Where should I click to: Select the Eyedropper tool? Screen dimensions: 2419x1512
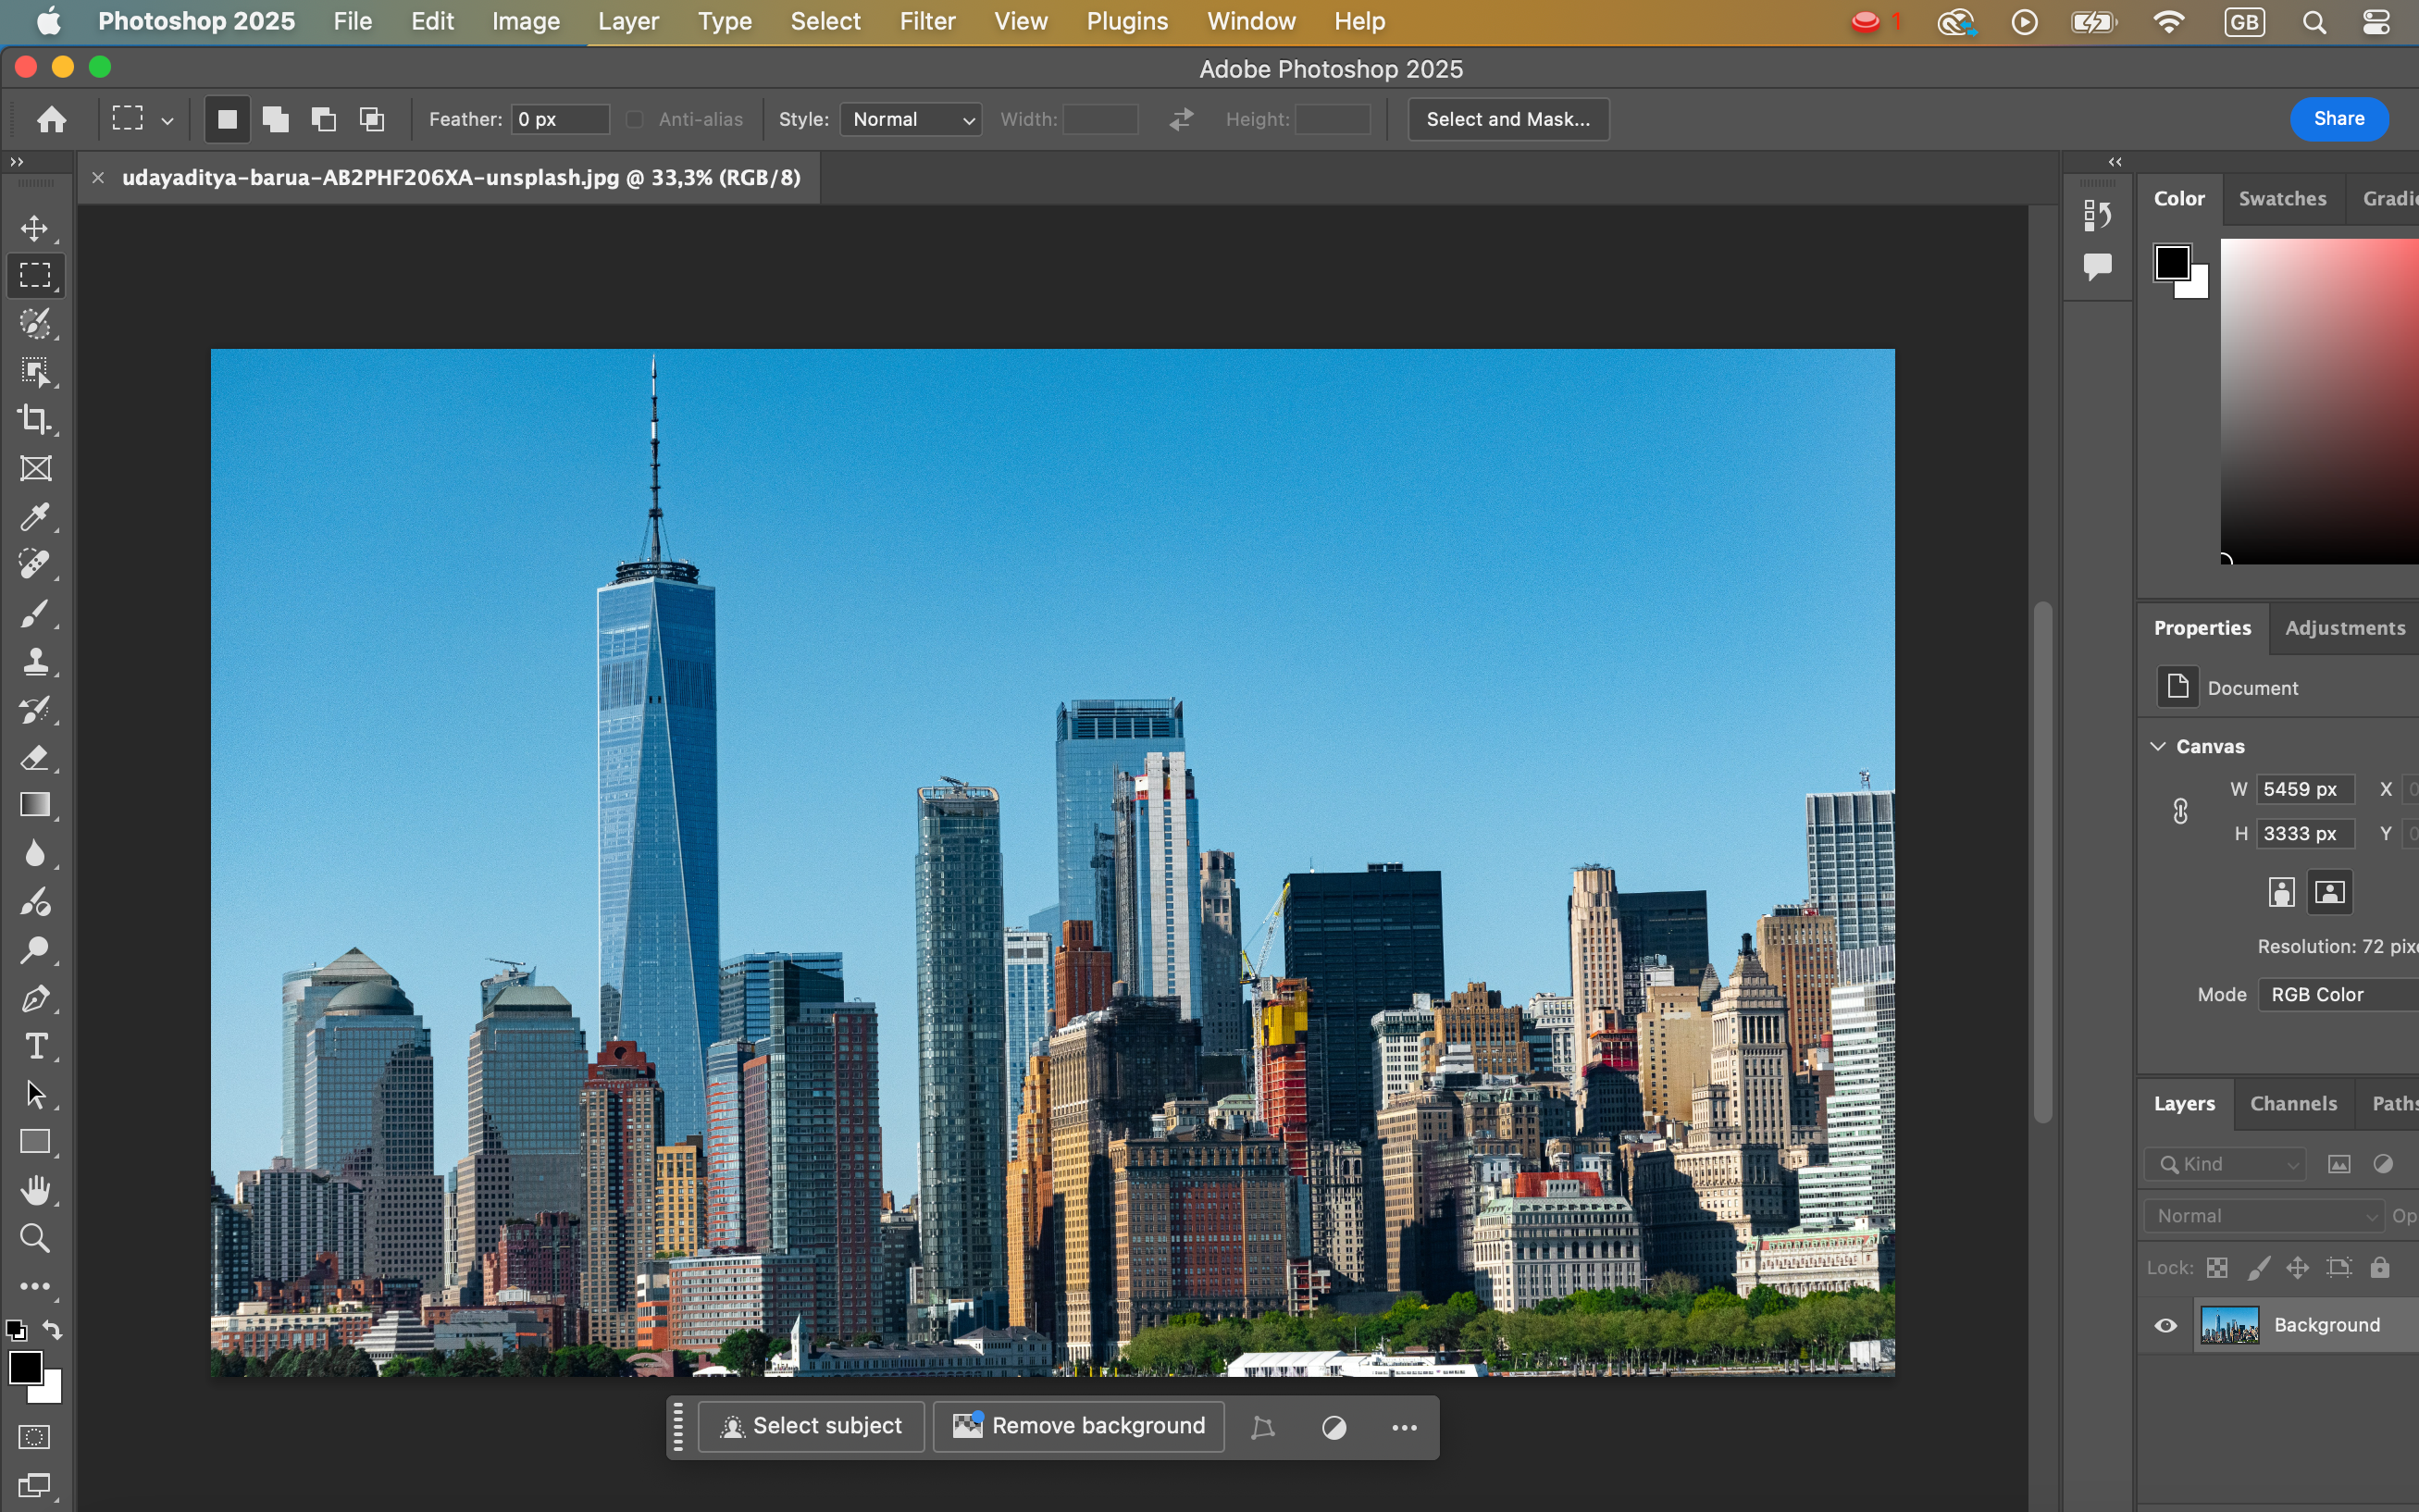pos(35,517)
